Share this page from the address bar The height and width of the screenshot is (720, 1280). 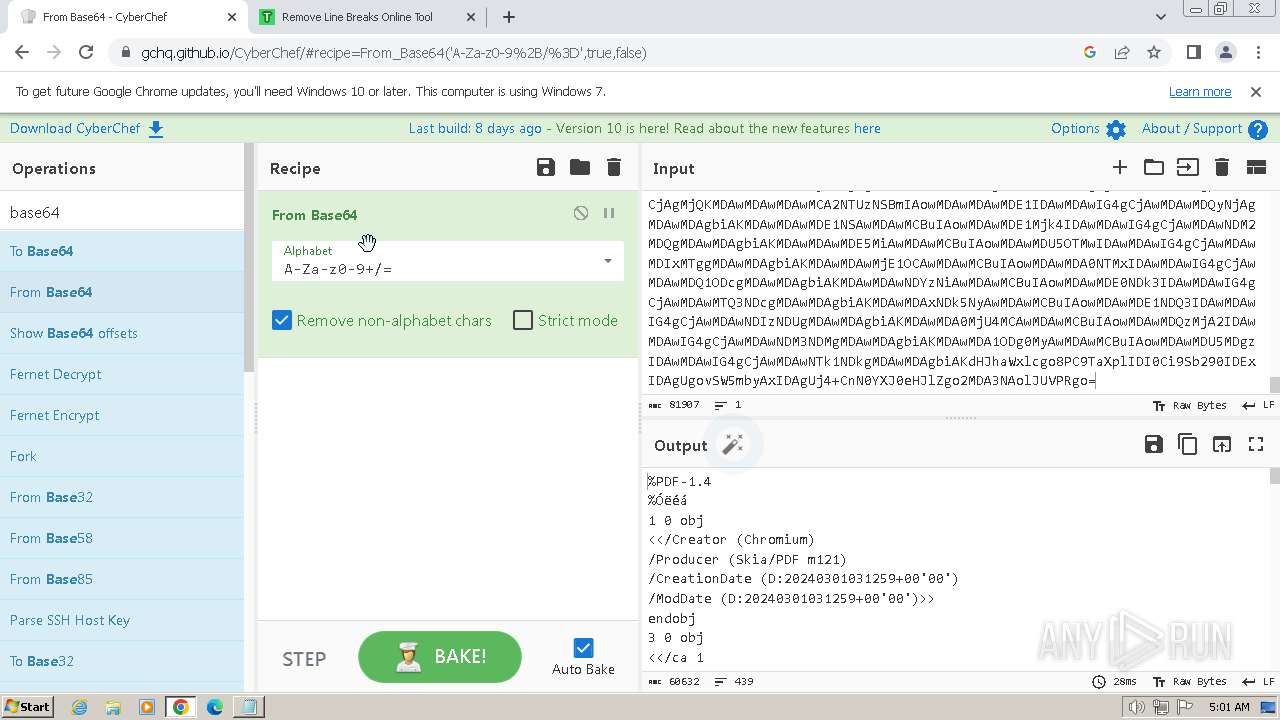coord(1122,52)
